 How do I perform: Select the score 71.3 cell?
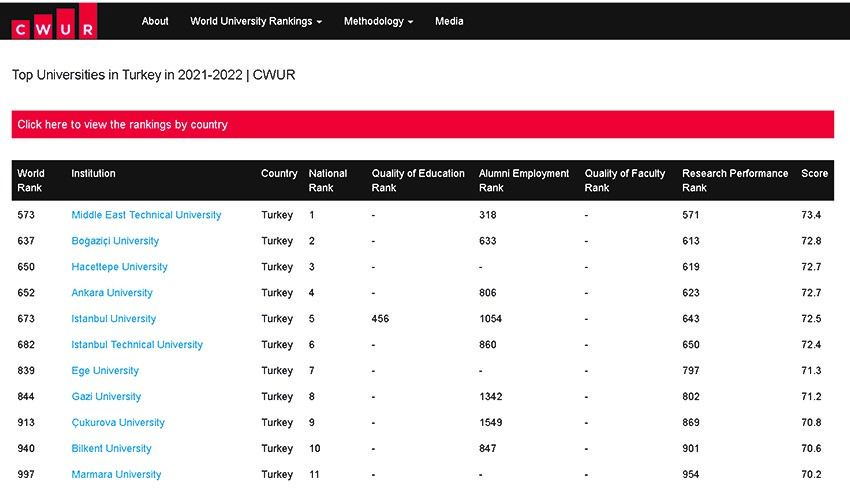[811, 371]
